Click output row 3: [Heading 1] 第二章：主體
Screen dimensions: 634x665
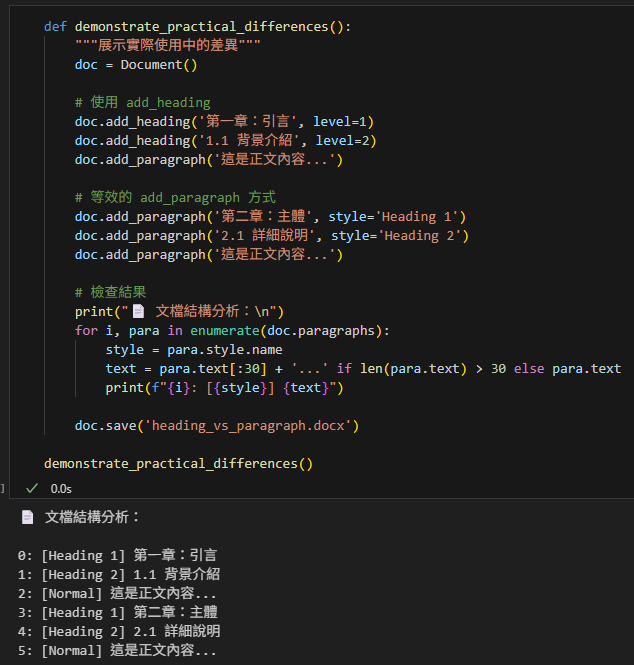[x=117, y=612]
